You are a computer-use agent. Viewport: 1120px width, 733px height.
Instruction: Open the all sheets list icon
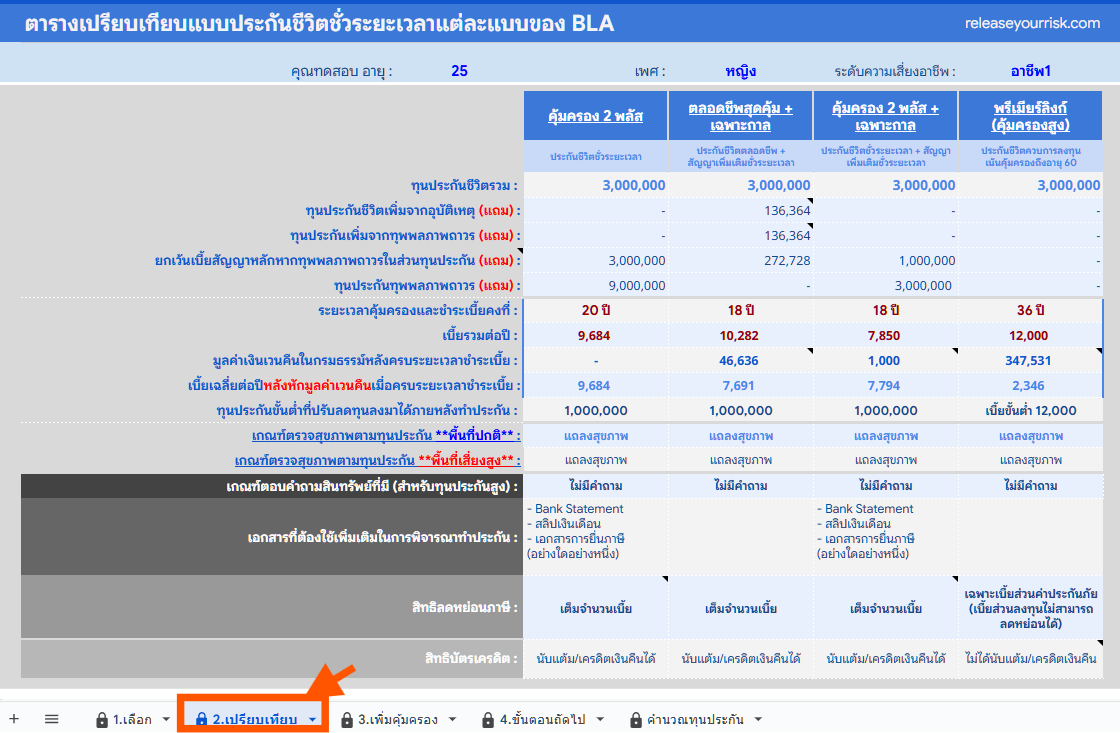[x=52, y=719]
